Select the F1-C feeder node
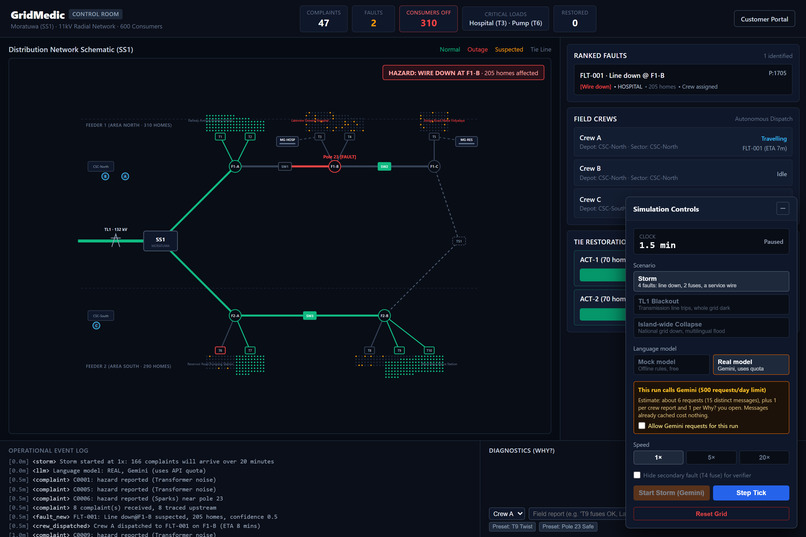 click(434, 166)
